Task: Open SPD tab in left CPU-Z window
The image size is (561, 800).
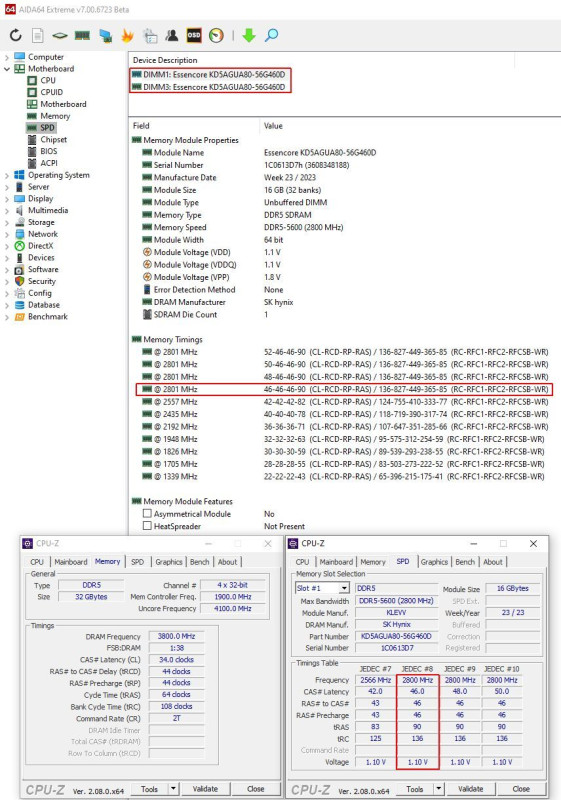Action: tap(137, 561)
